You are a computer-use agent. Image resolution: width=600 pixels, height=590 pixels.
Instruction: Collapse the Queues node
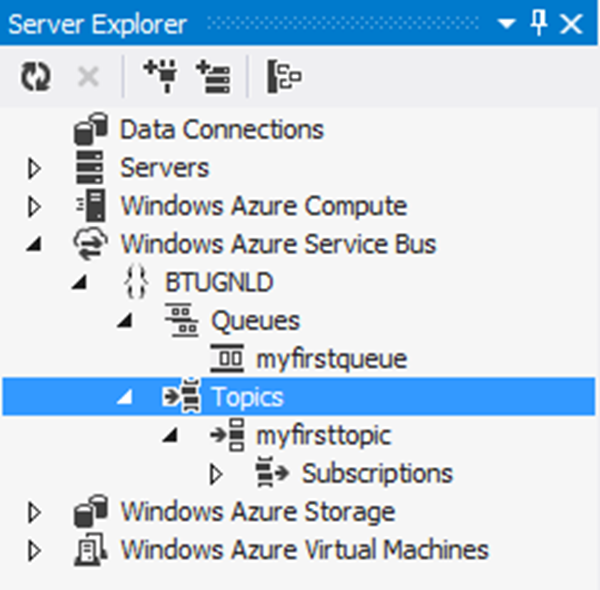[124, 321]
